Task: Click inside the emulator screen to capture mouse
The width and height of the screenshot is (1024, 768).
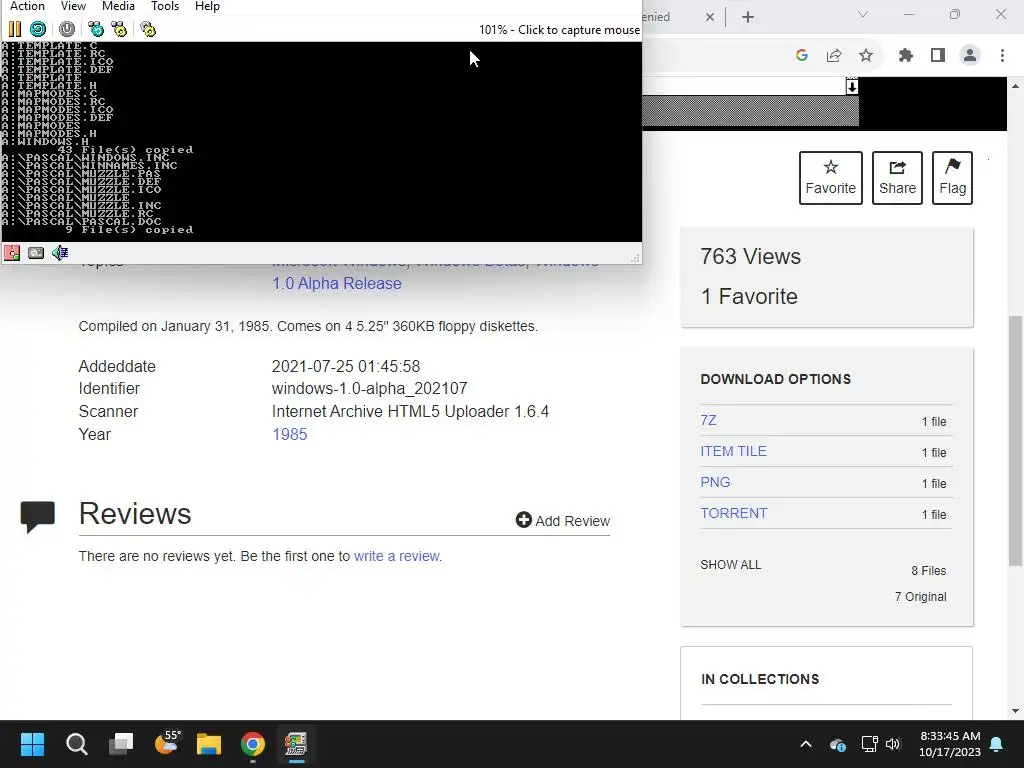Action: [x=321, y=142]
